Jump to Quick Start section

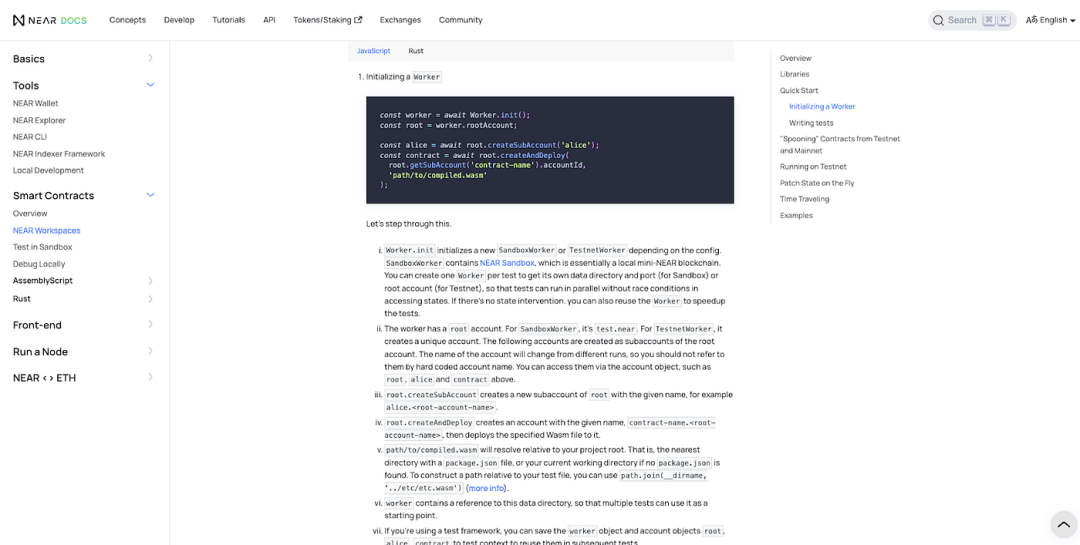tap(799, 90)
